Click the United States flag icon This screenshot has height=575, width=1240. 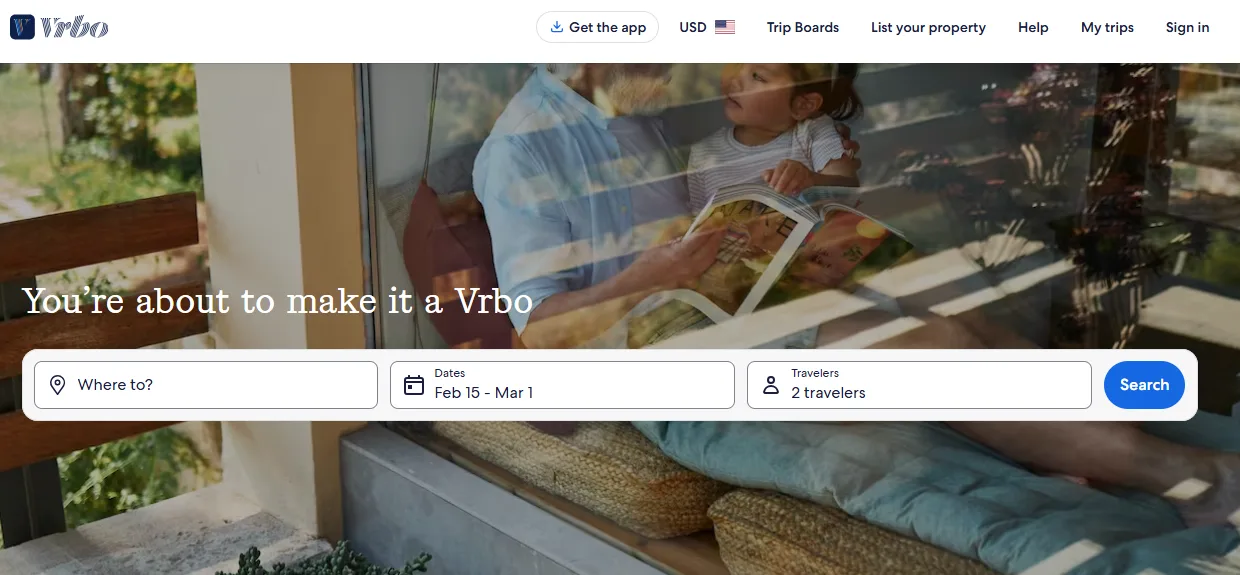(x=725, y=27)
